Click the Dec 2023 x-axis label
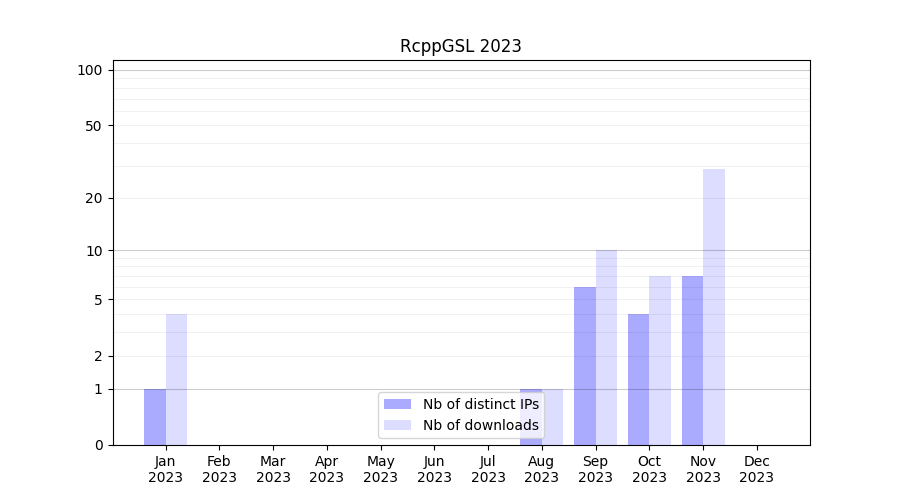Image resolution: width=900 pixels, height=500 pixels. [757, 469]
